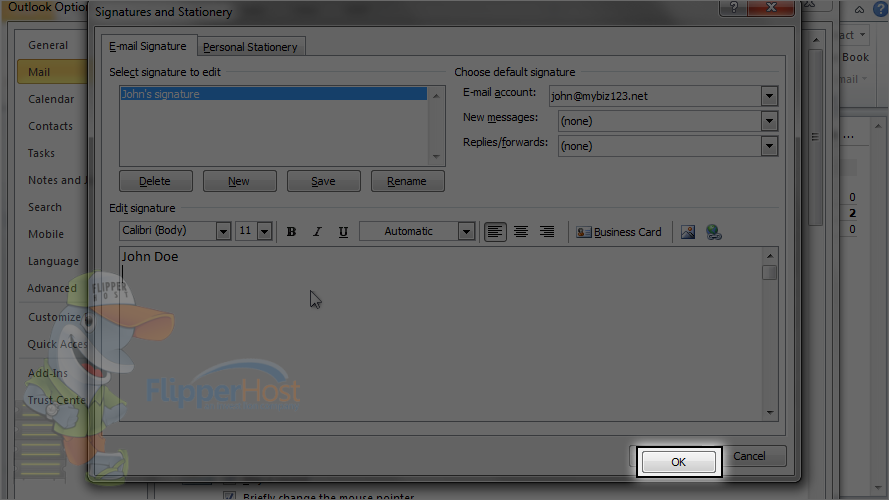Open Customize Ribbon in Options sidebar
The height and width of the screenshot is (500, 889).
[56, 317]
